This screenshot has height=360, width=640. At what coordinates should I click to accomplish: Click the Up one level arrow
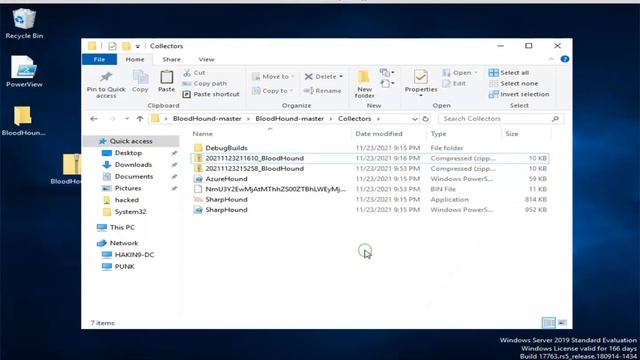point(140,119)
